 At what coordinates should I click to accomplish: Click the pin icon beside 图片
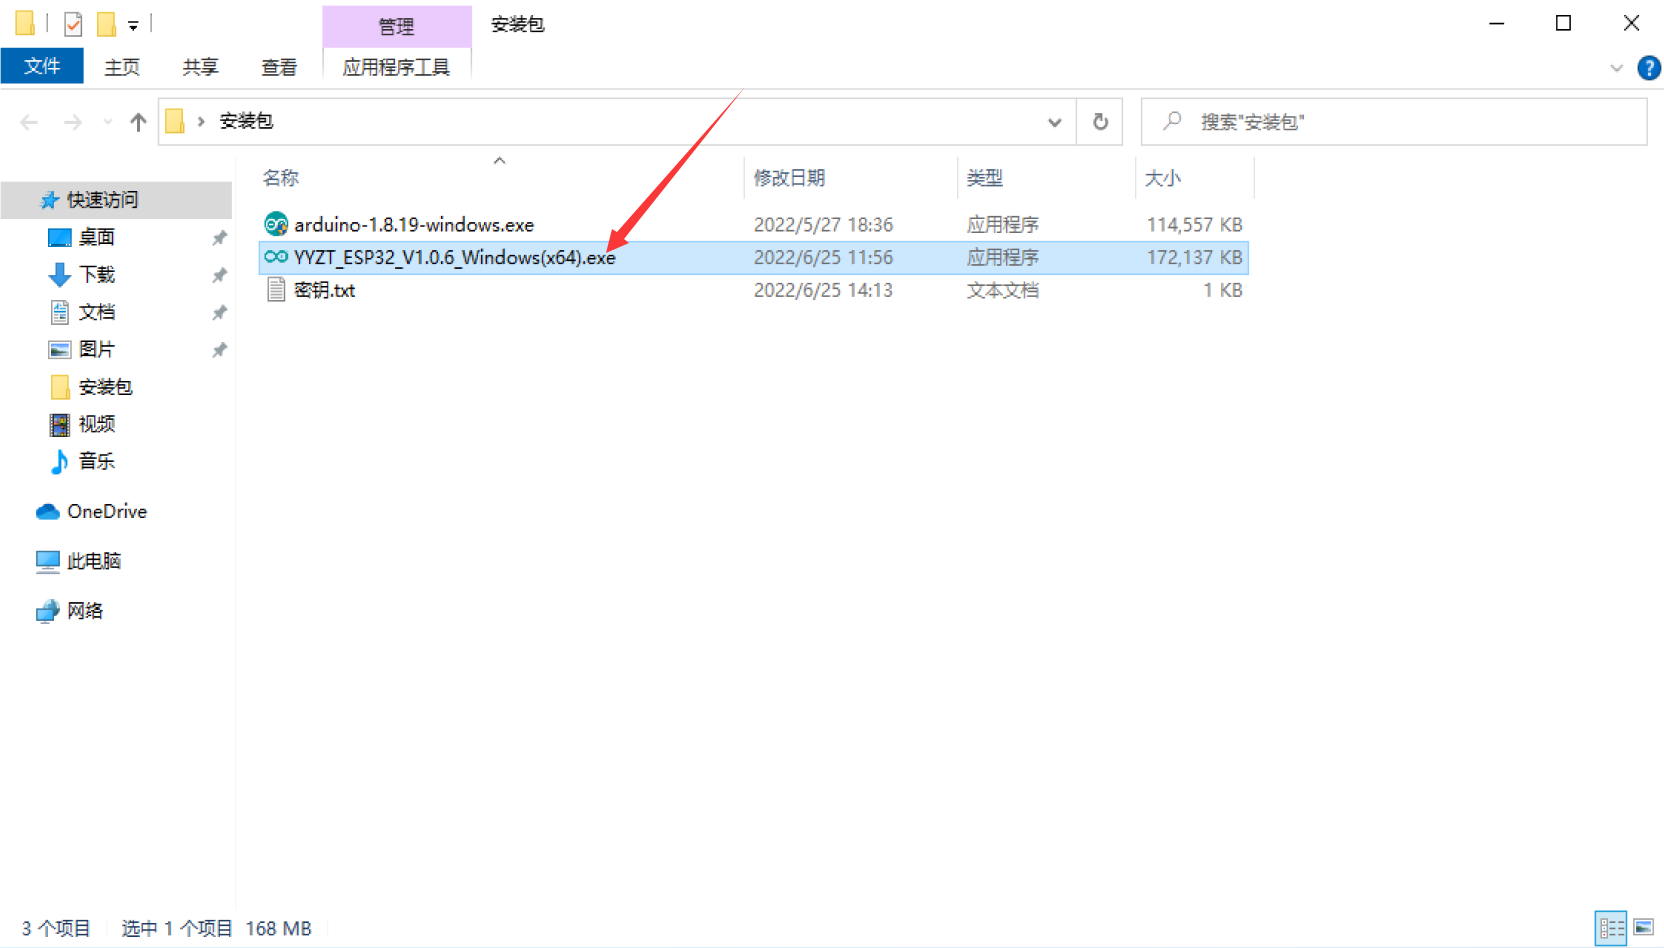pyautogui.click(x=219, y=350)
